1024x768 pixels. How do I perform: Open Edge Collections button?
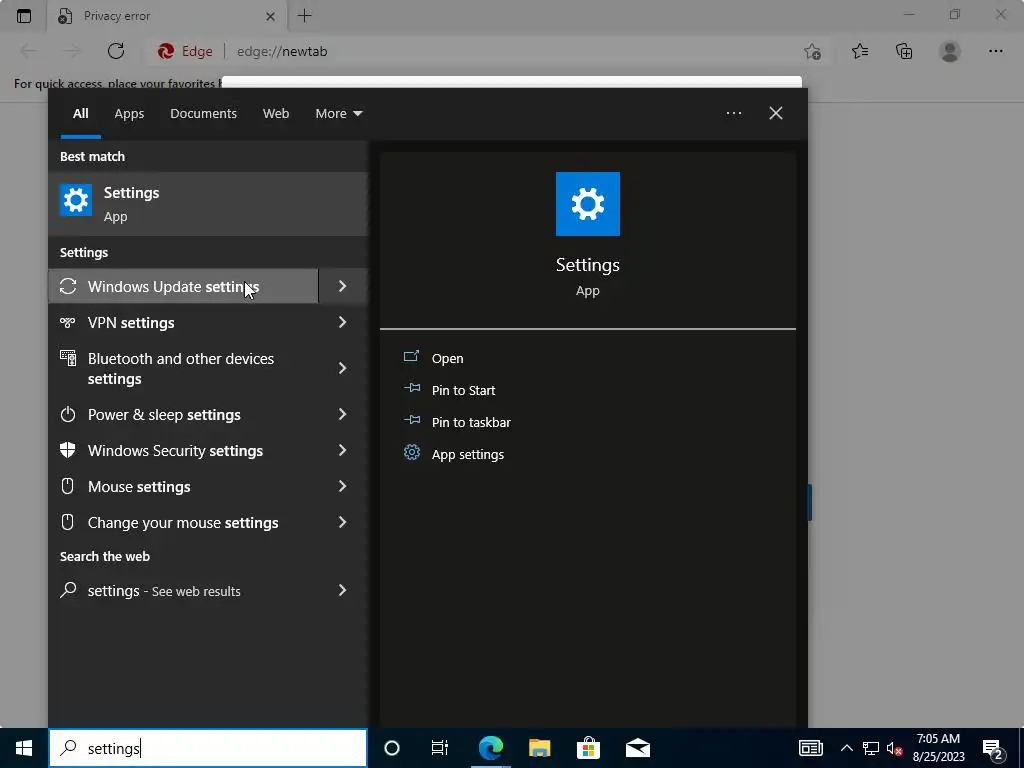[904, 51]
